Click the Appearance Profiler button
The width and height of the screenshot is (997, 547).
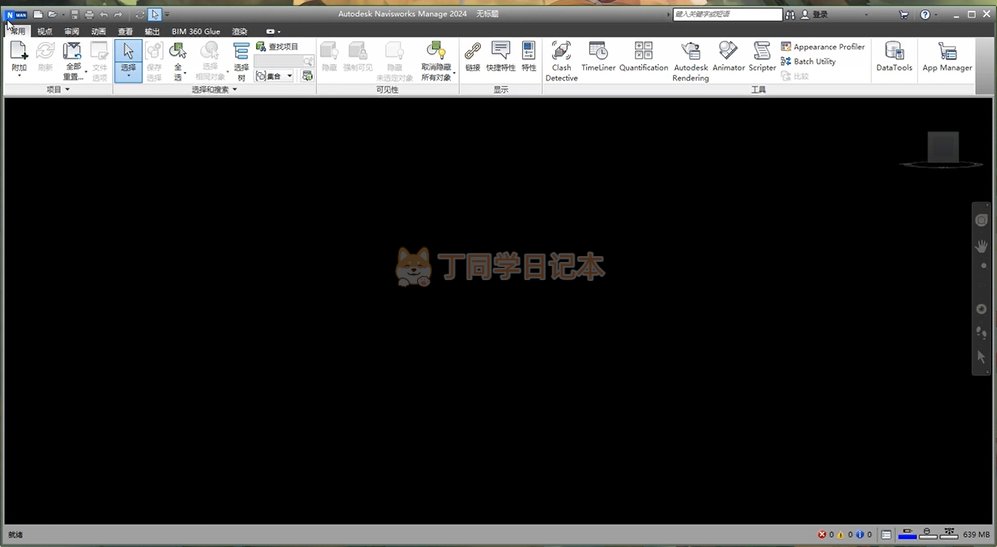coord(823,46)
